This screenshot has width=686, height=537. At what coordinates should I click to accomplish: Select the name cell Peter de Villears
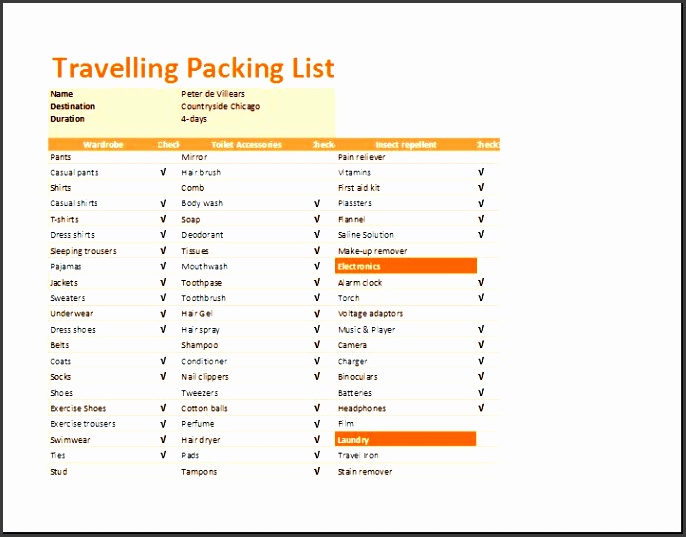point(213,94)
